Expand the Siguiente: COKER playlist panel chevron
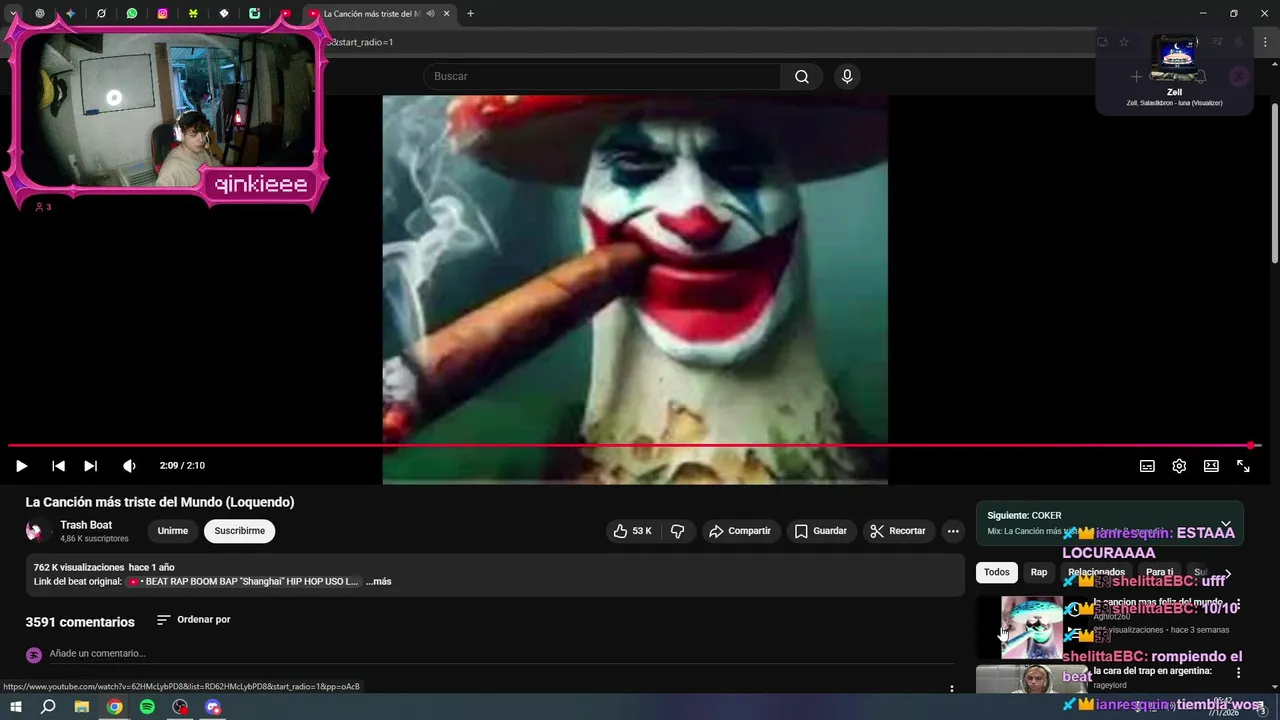Screen dimensions: 1280x720 point(1226,523)
